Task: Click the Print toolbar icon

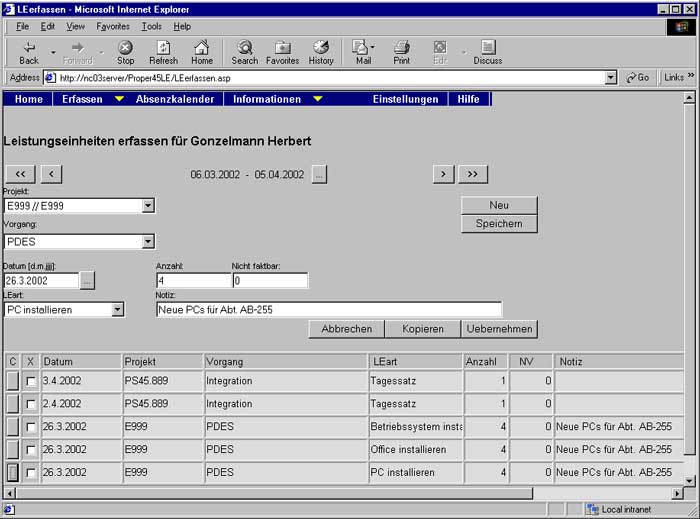Action: (x=401, y=48)
